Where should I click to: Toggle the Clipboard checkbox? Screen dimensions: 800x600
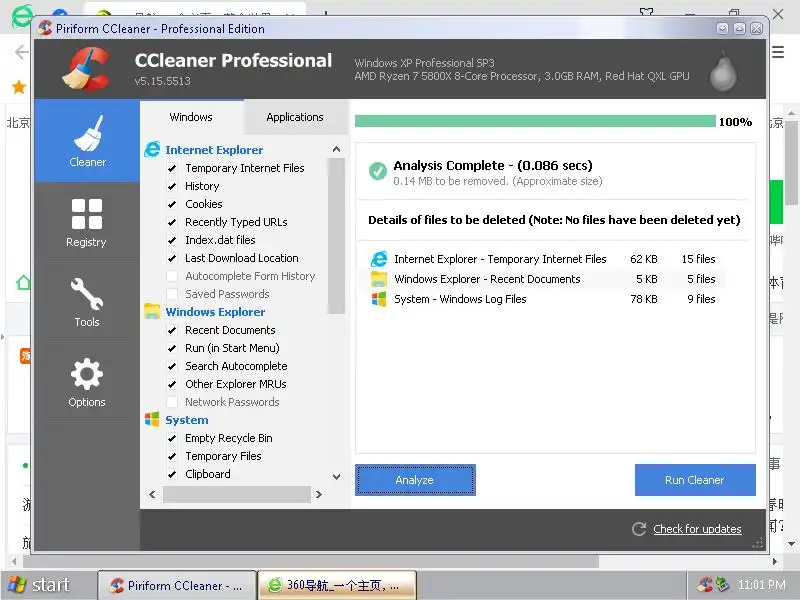172,474
